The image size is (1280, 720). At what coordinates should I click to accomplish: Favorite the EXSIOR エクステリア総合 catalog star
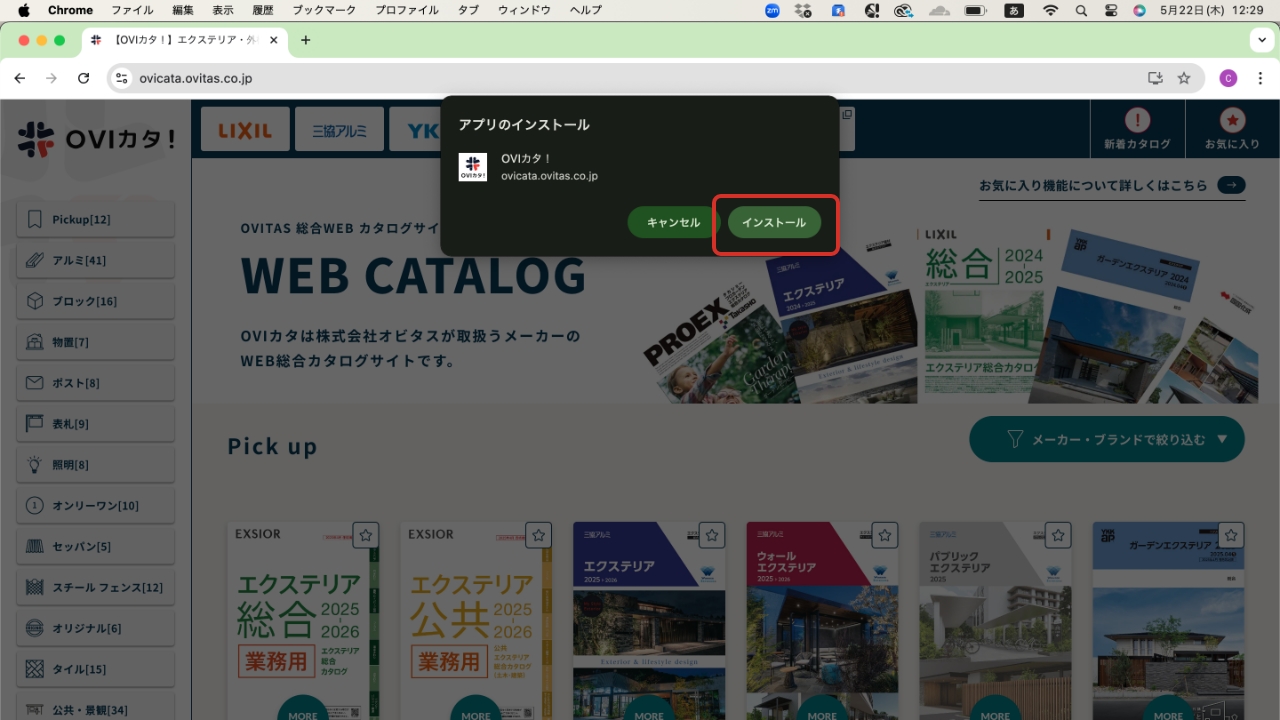(366, 535)
